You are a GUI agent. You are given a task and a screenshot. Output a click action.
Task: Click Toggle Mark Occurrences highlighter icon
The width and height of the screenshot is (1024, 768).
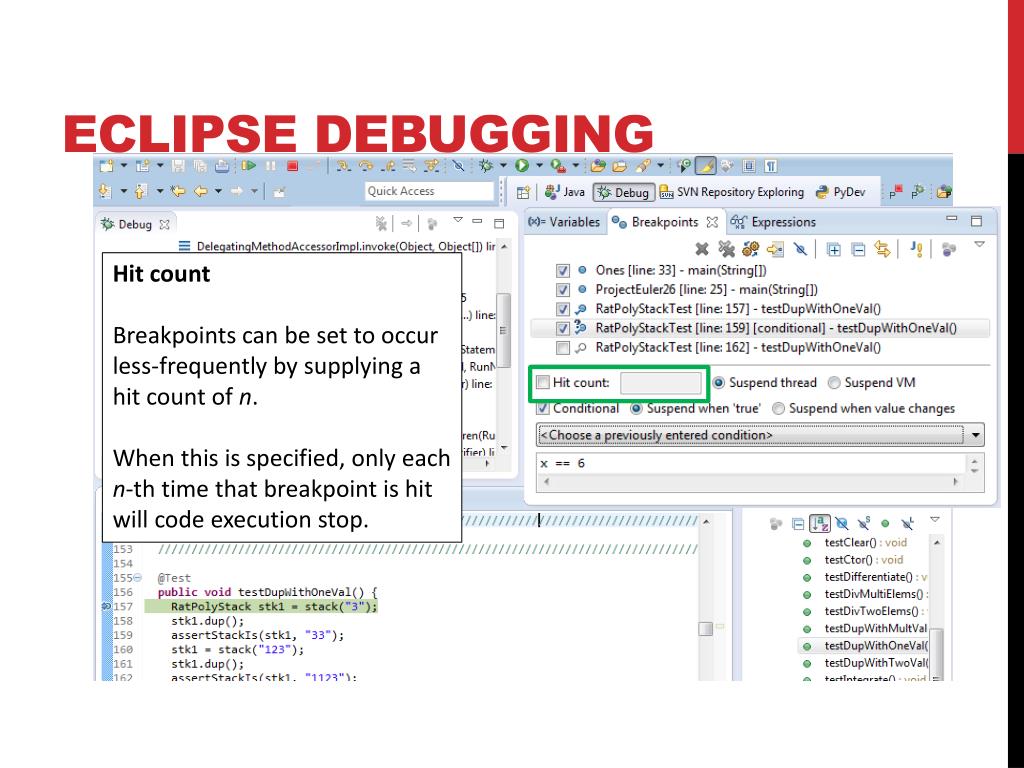705,166
